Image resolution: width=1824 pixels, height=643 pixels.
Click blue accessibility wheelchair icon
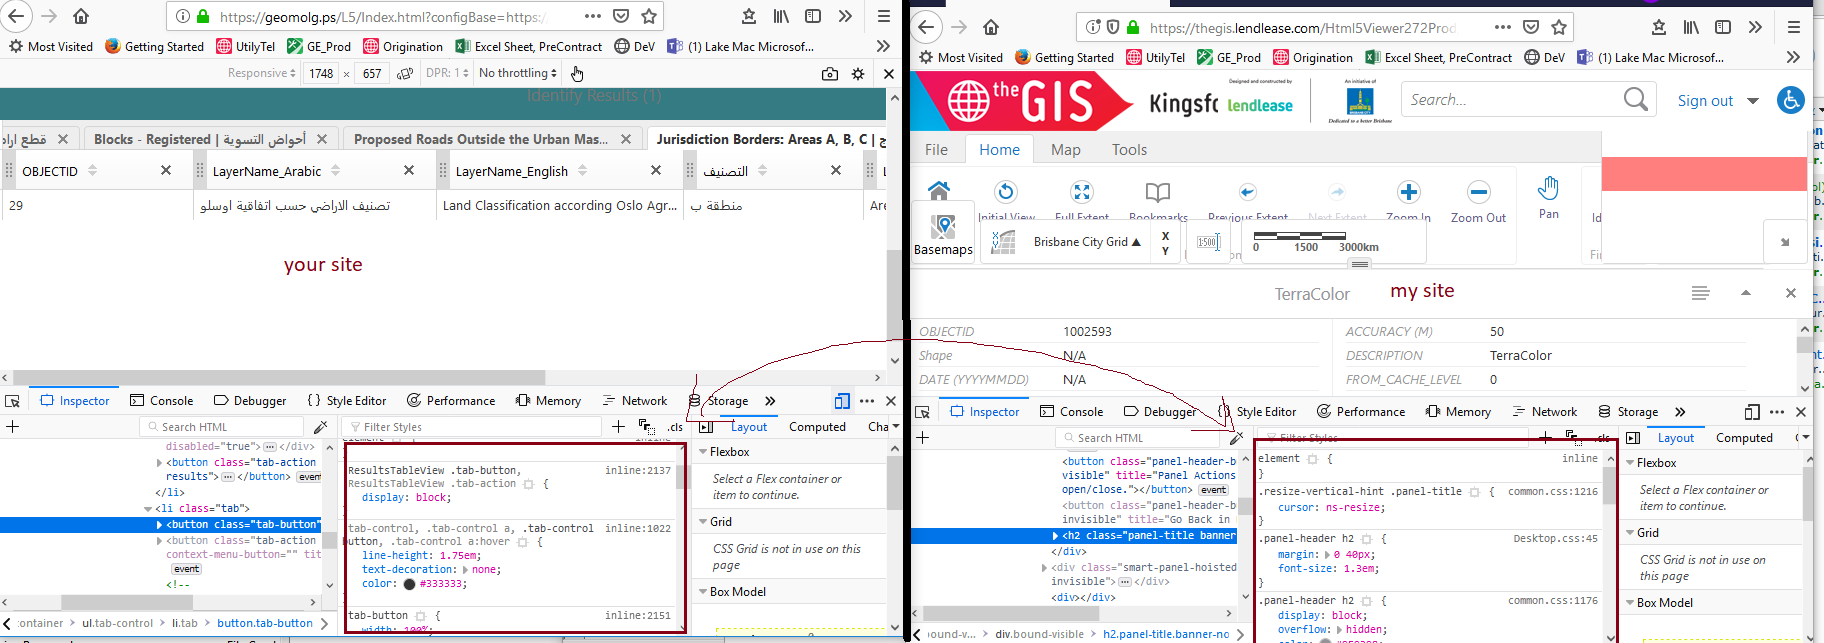pyautogui.click(x=1790, y=100)
